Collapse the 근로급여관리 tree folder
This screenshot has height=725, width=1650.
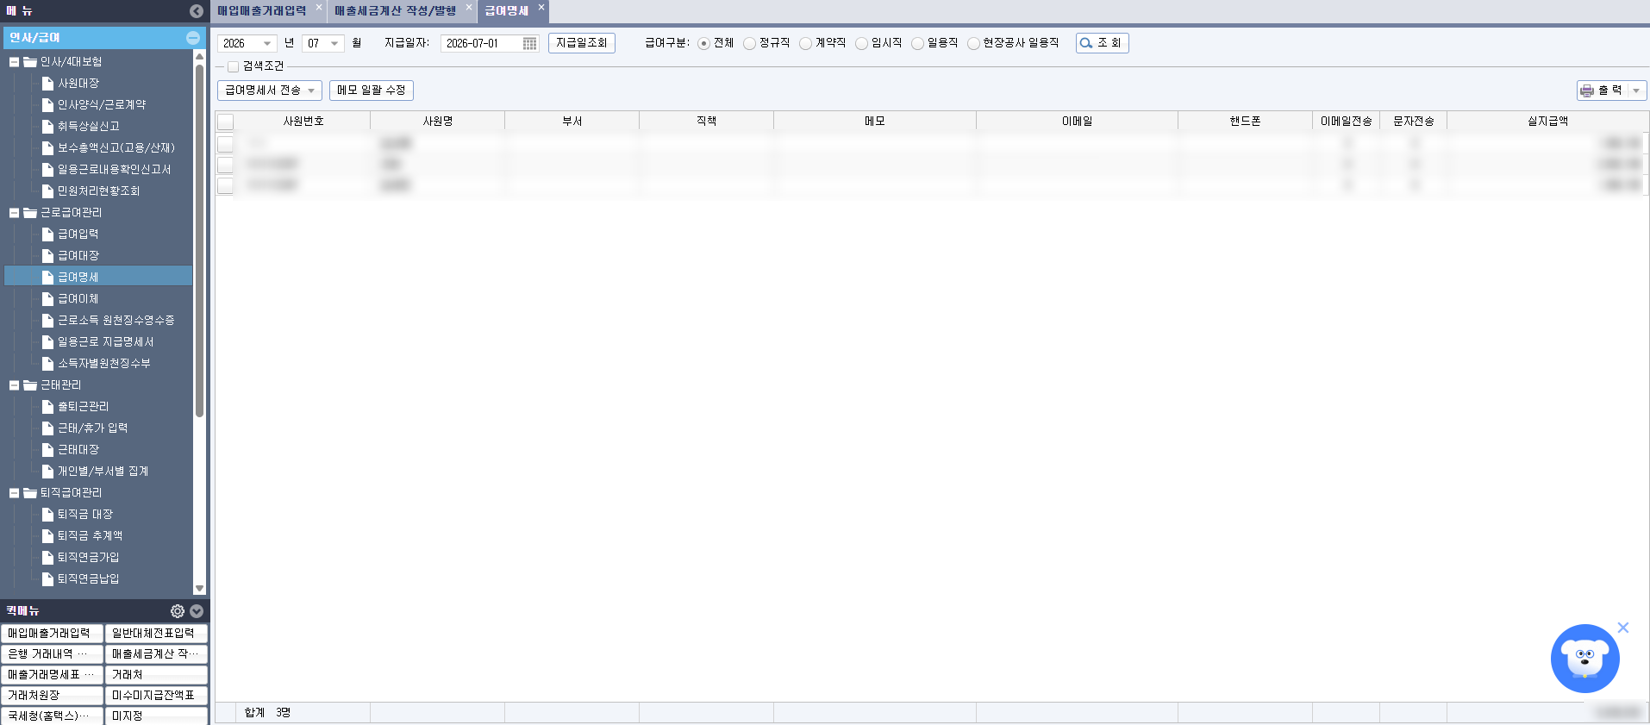tap(14, 213)
